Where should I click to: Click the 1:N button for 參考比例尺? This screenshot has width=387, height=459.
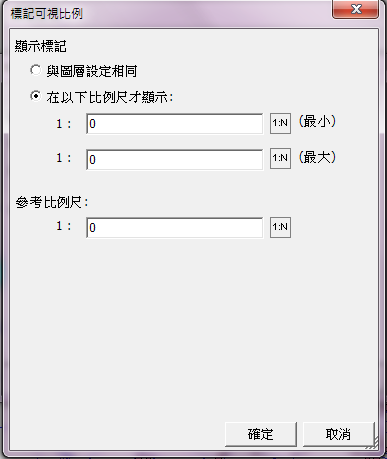pos(280,227)
